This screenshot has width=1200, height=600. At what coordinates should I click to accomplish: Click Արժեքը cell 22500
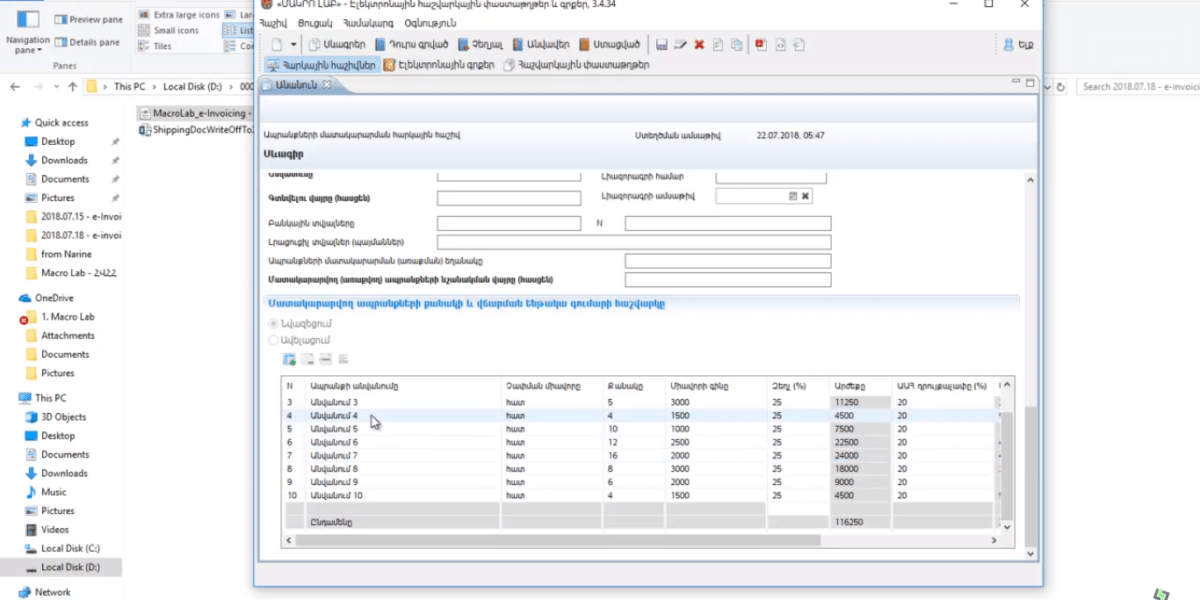point(860,441)
